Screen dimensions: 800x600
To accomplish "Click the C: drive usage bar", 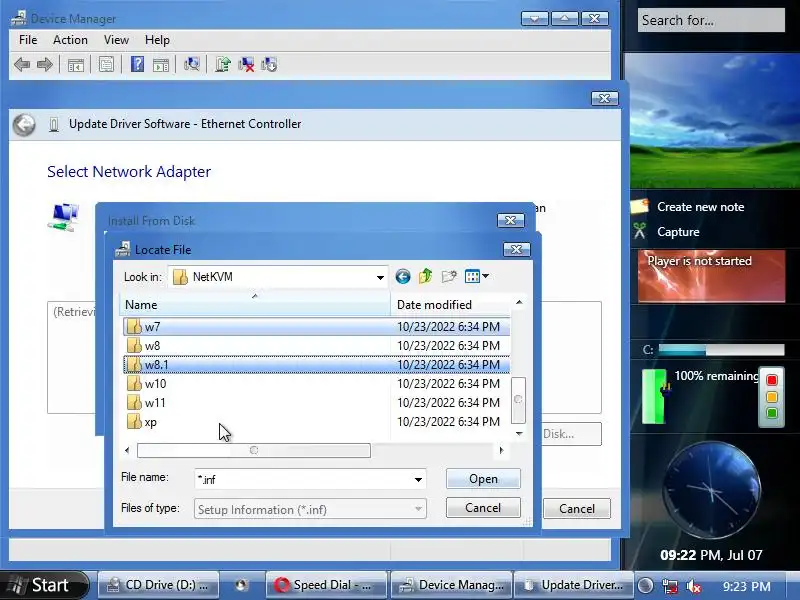I will coord(721,349).
